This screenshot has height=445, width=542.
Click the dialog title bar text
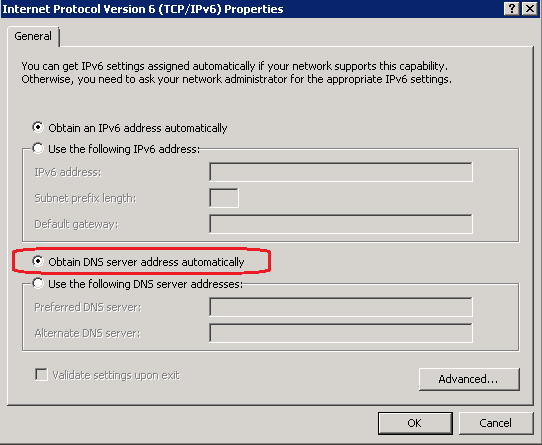coord(143,9)
